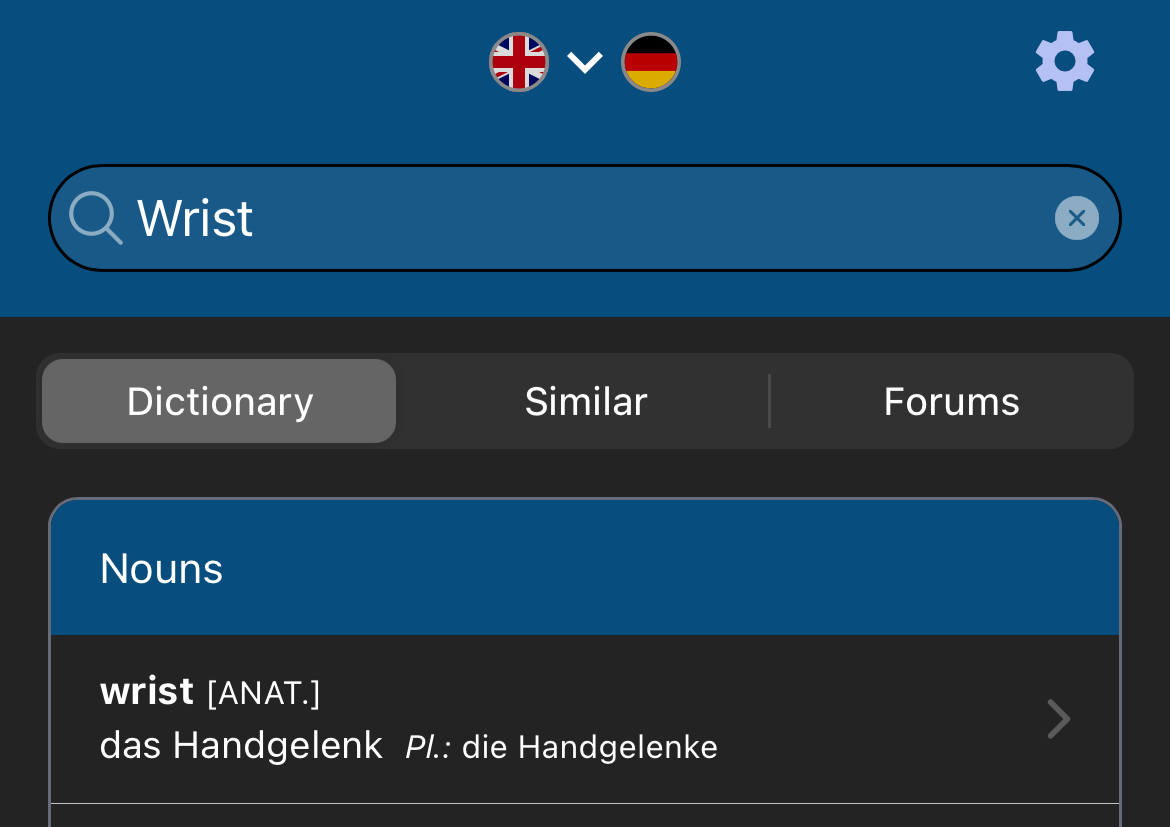Click the plural form "die Handgelenke"

tap(590, 747)
